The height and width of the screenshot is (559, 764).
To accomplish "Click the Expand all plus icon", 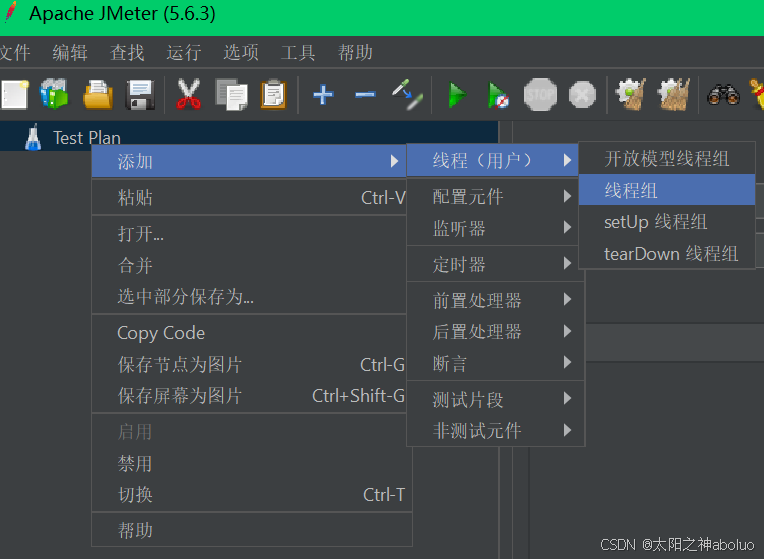I will (x=323, y=95).
